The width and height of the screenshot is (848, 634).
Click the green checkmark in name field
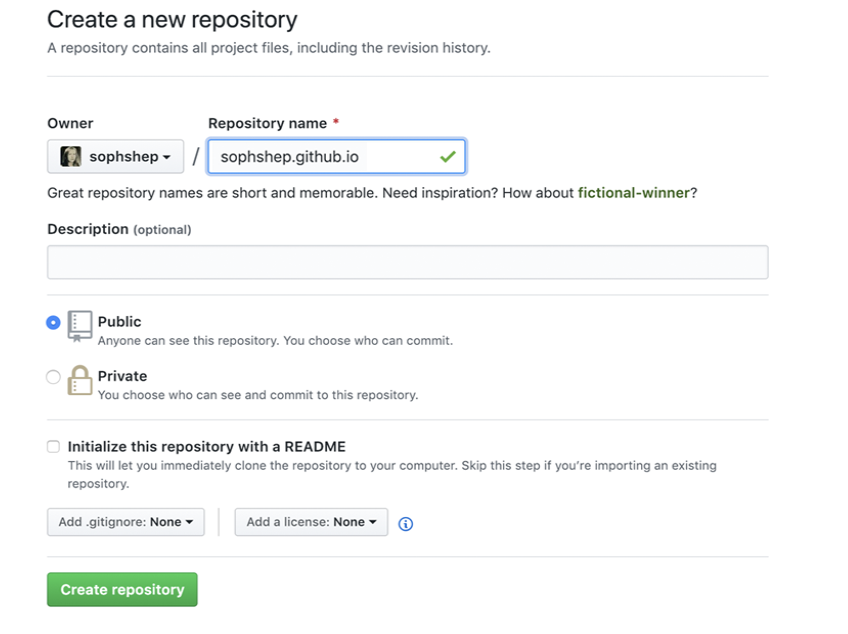[448, 157]
